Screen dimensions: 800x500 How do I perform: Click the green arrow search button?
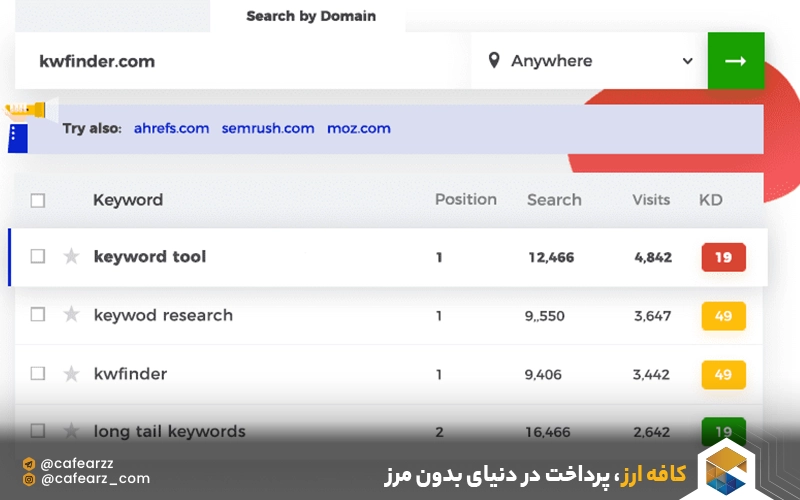736,61
